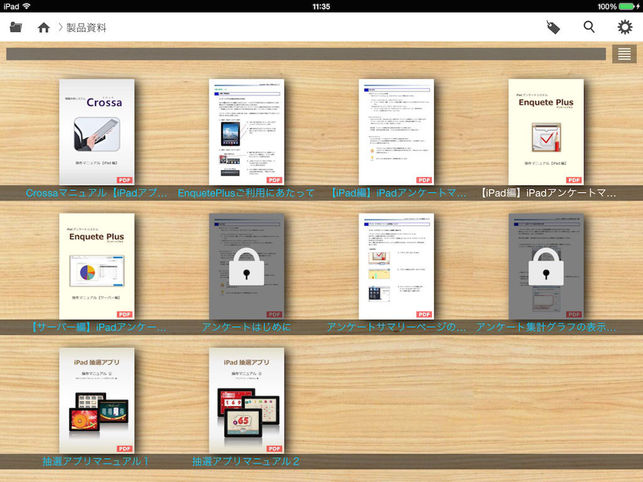The width and height of the screenshot is (643, 482).
Task: Tap locked アンケート集計グラフ document
Action: click(x=546, y=266)
